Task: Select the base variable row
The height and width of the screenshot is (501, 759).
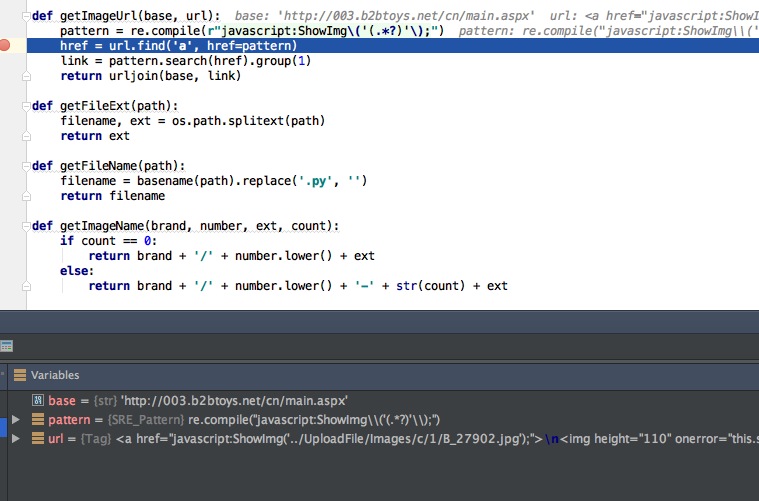Action: point(383,400)
